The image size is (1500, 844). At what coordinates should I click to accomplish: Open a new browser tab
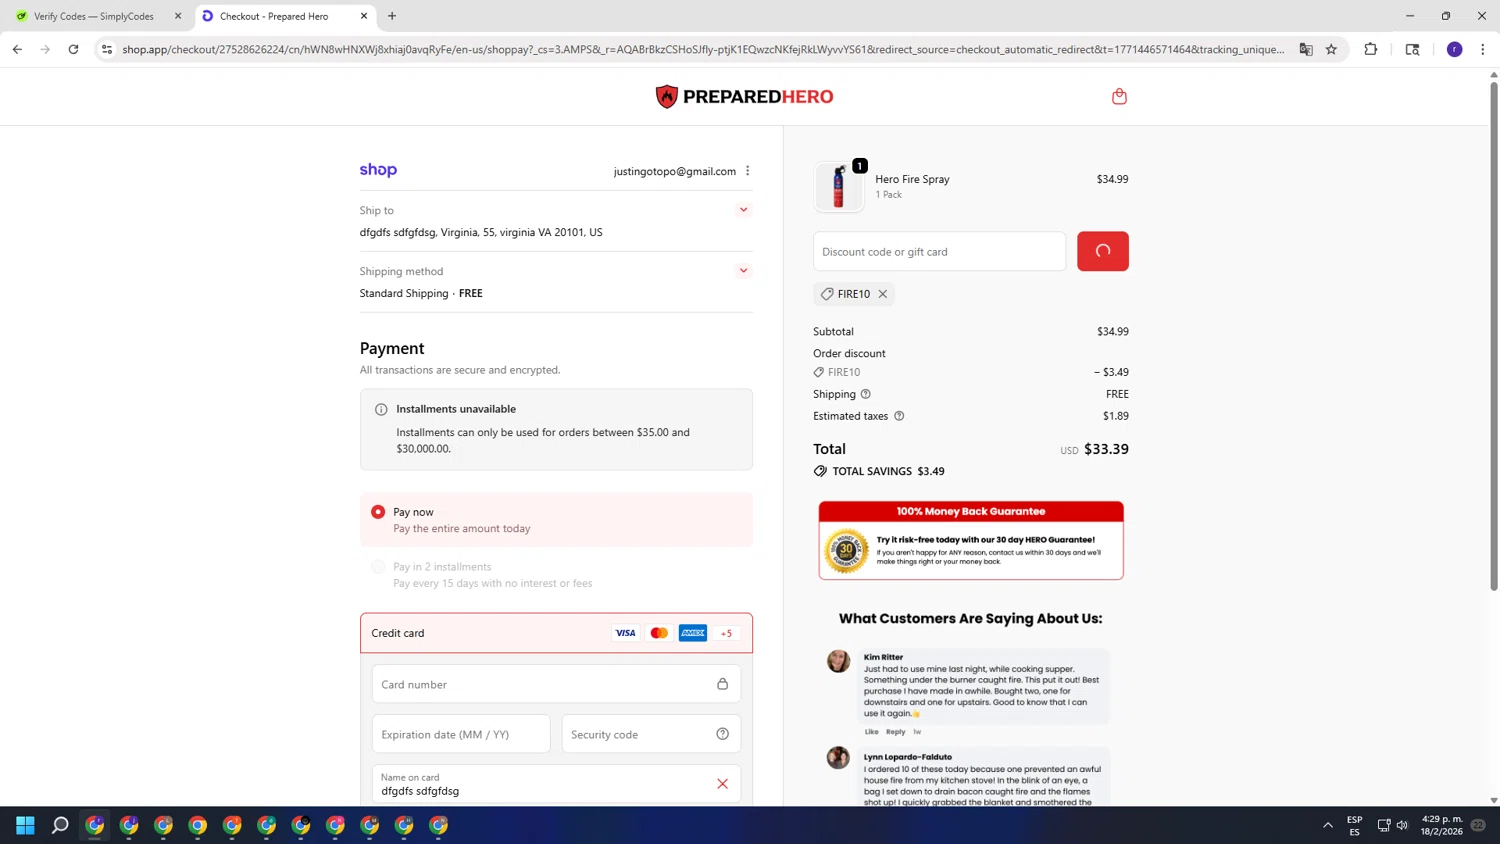pos(392,16)
